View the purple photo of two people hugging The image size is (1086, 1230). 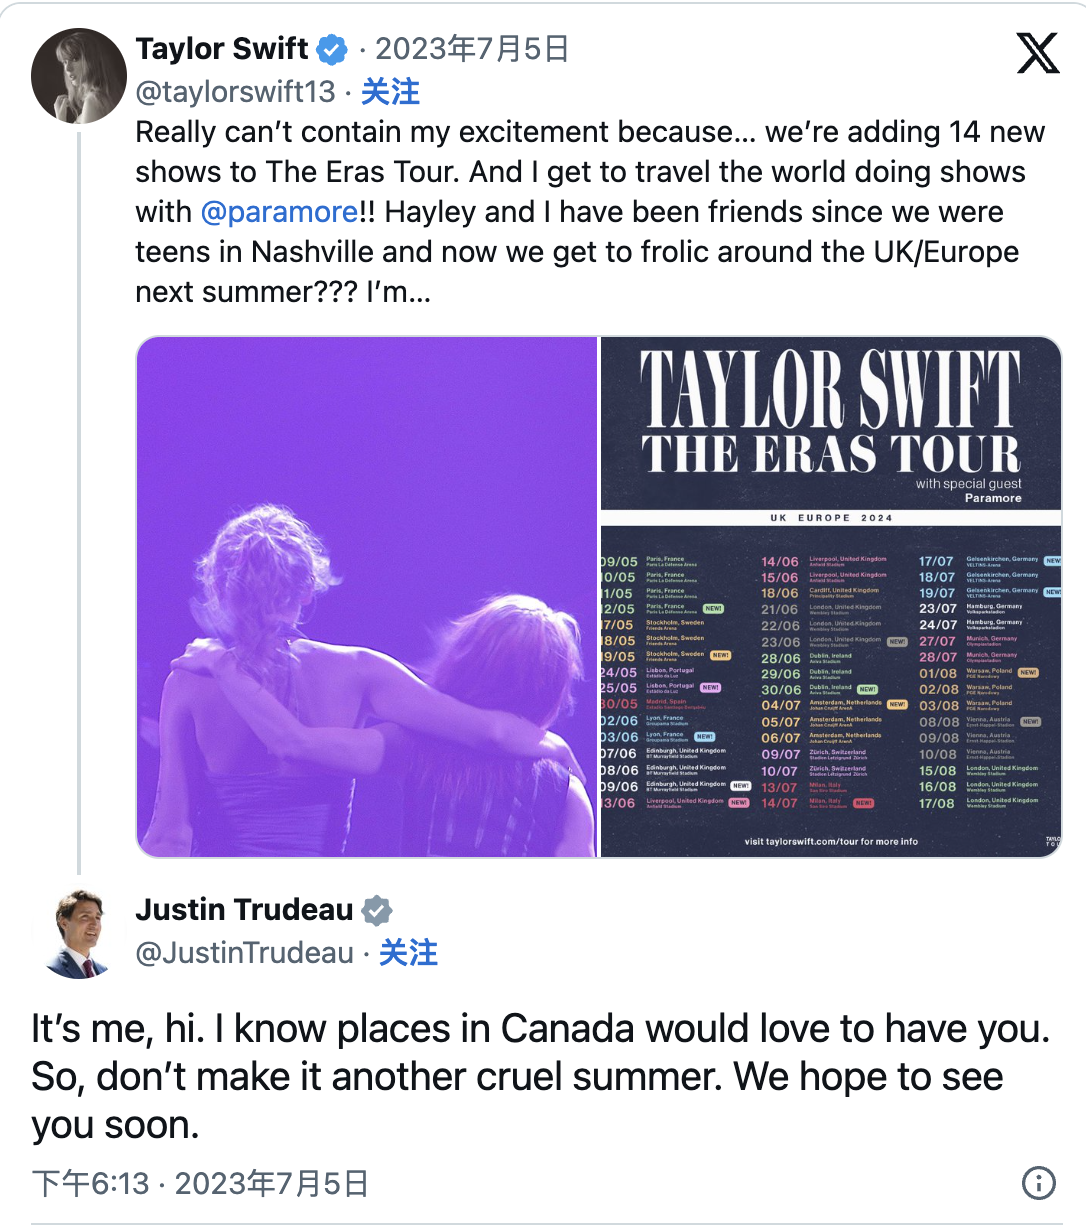click(x=367, y=597)
